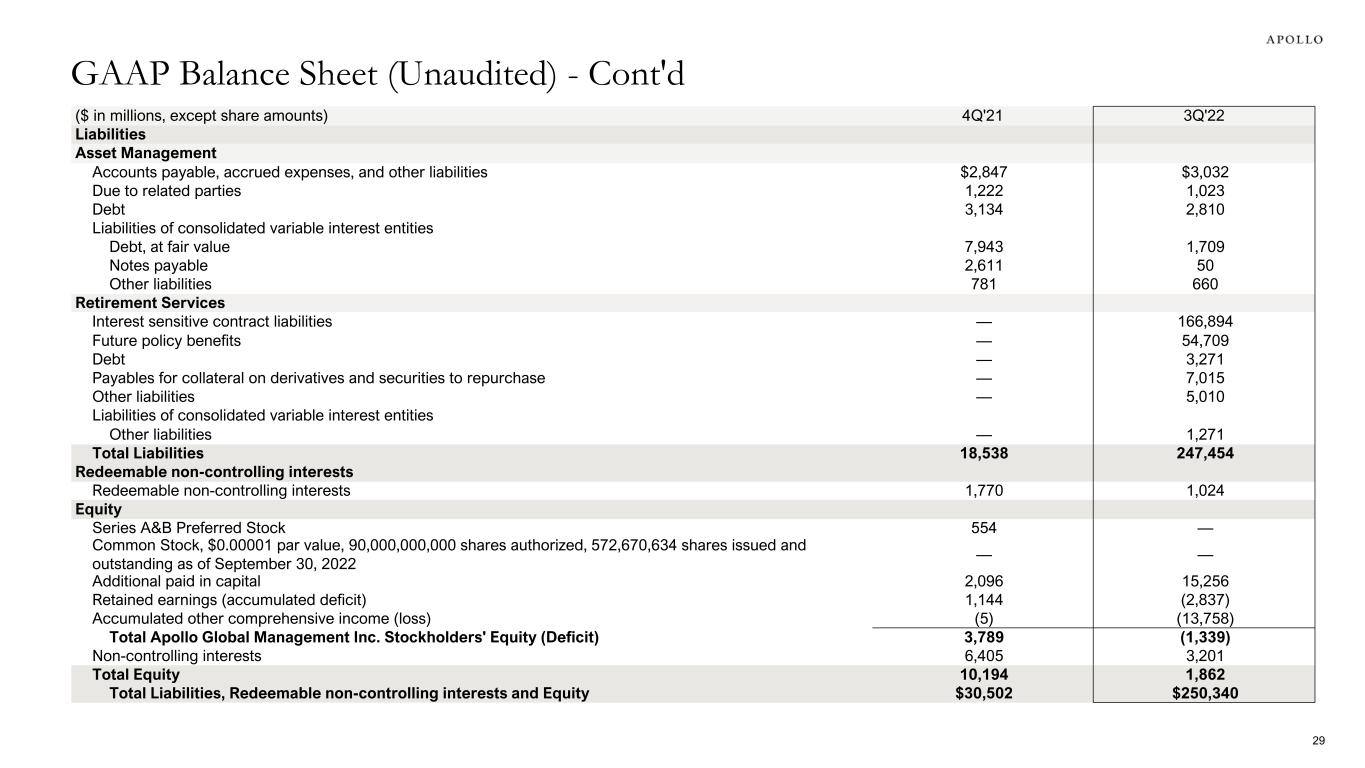Click the Notes payable row label
The image size is (1365, 768).
(158, 266)
